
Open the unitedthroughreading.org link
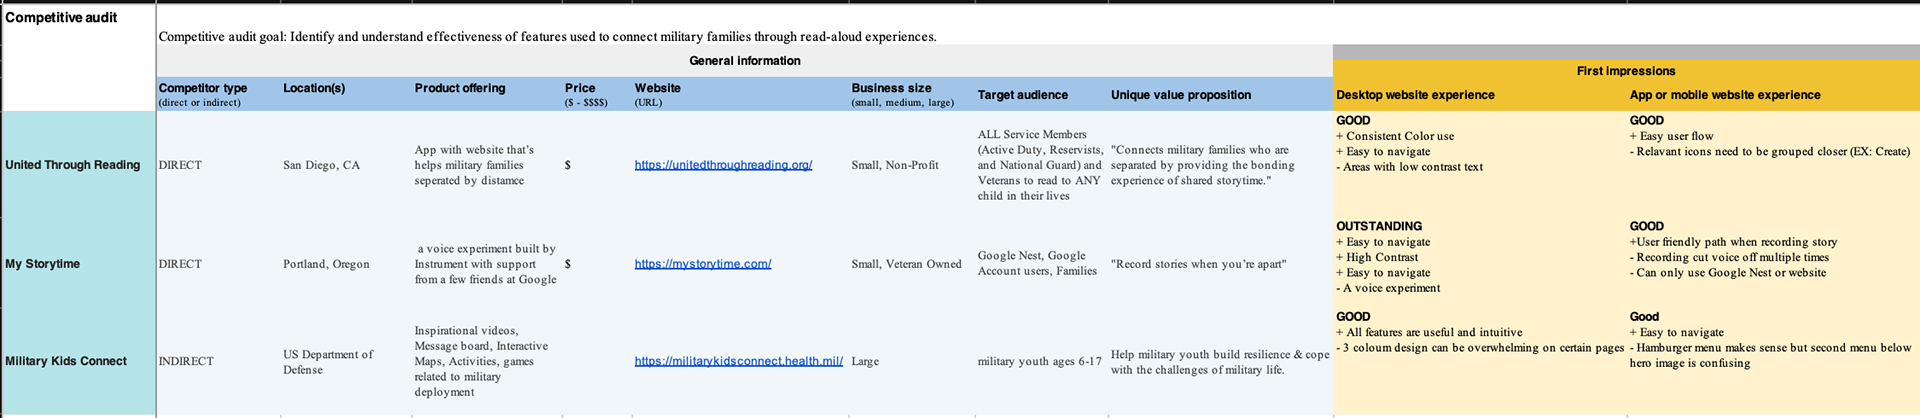pyautogui.click(x=723, y=165)
